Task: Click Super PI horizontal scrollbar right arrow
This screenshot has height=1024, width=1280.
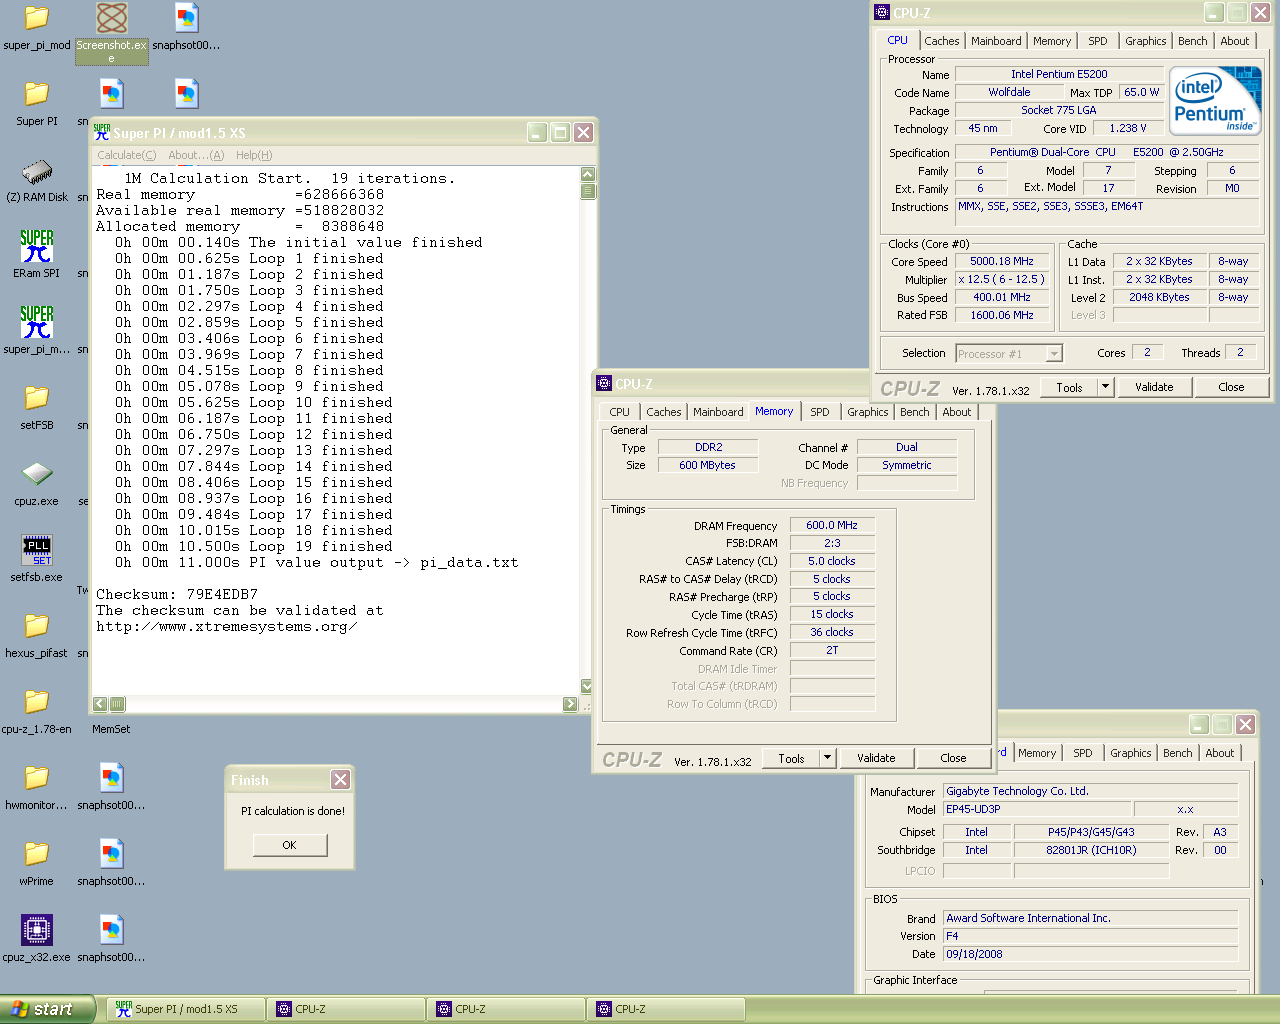Action: point(570,704)
